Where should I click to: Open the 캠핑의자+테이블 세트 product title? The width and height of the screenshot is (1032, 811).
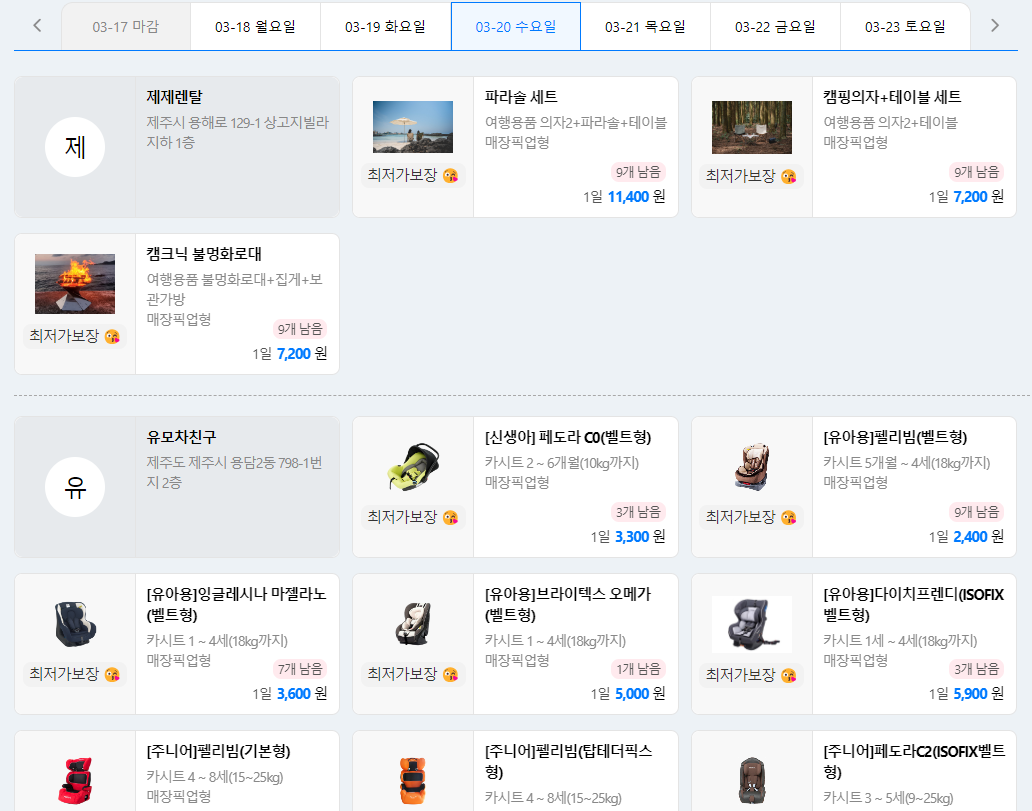coord(892,97)
